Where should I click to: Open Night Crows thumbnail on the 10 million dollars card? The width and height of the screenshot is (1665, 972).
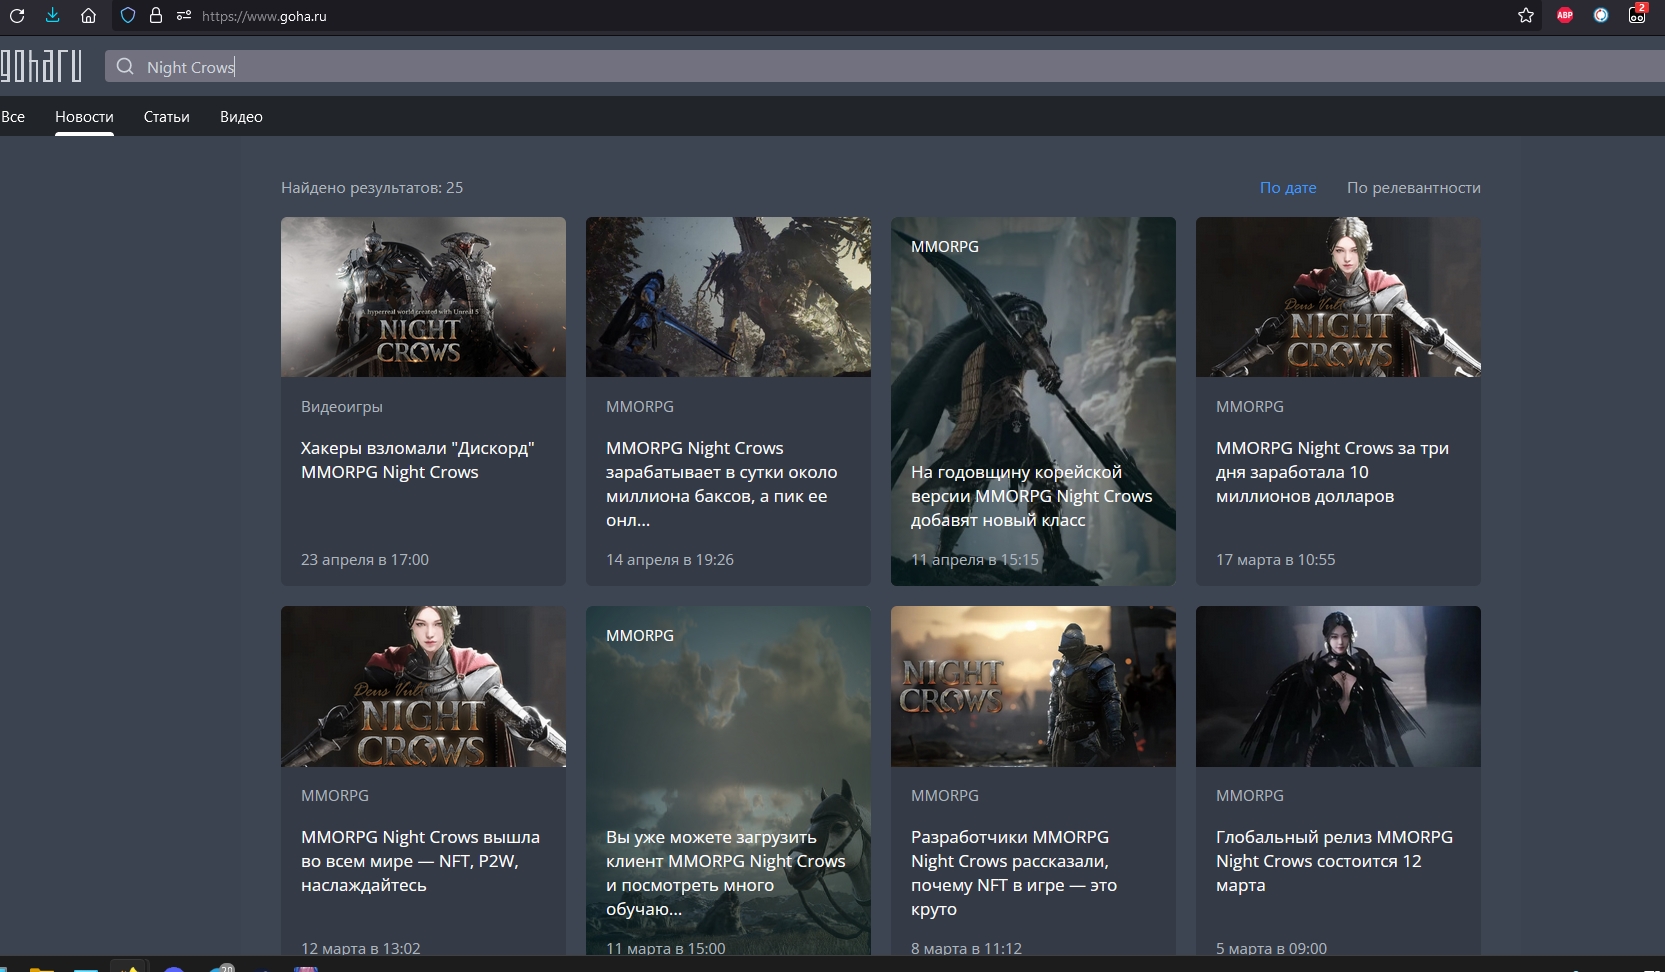(1338, 297)
